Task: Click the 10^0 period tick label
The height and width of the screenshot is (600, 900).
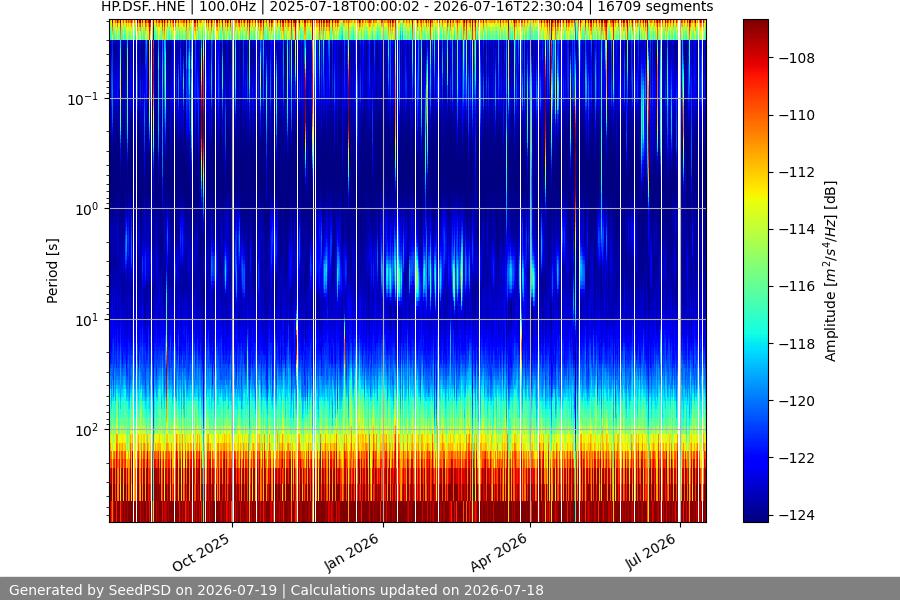Action: (x=87, y=210)
